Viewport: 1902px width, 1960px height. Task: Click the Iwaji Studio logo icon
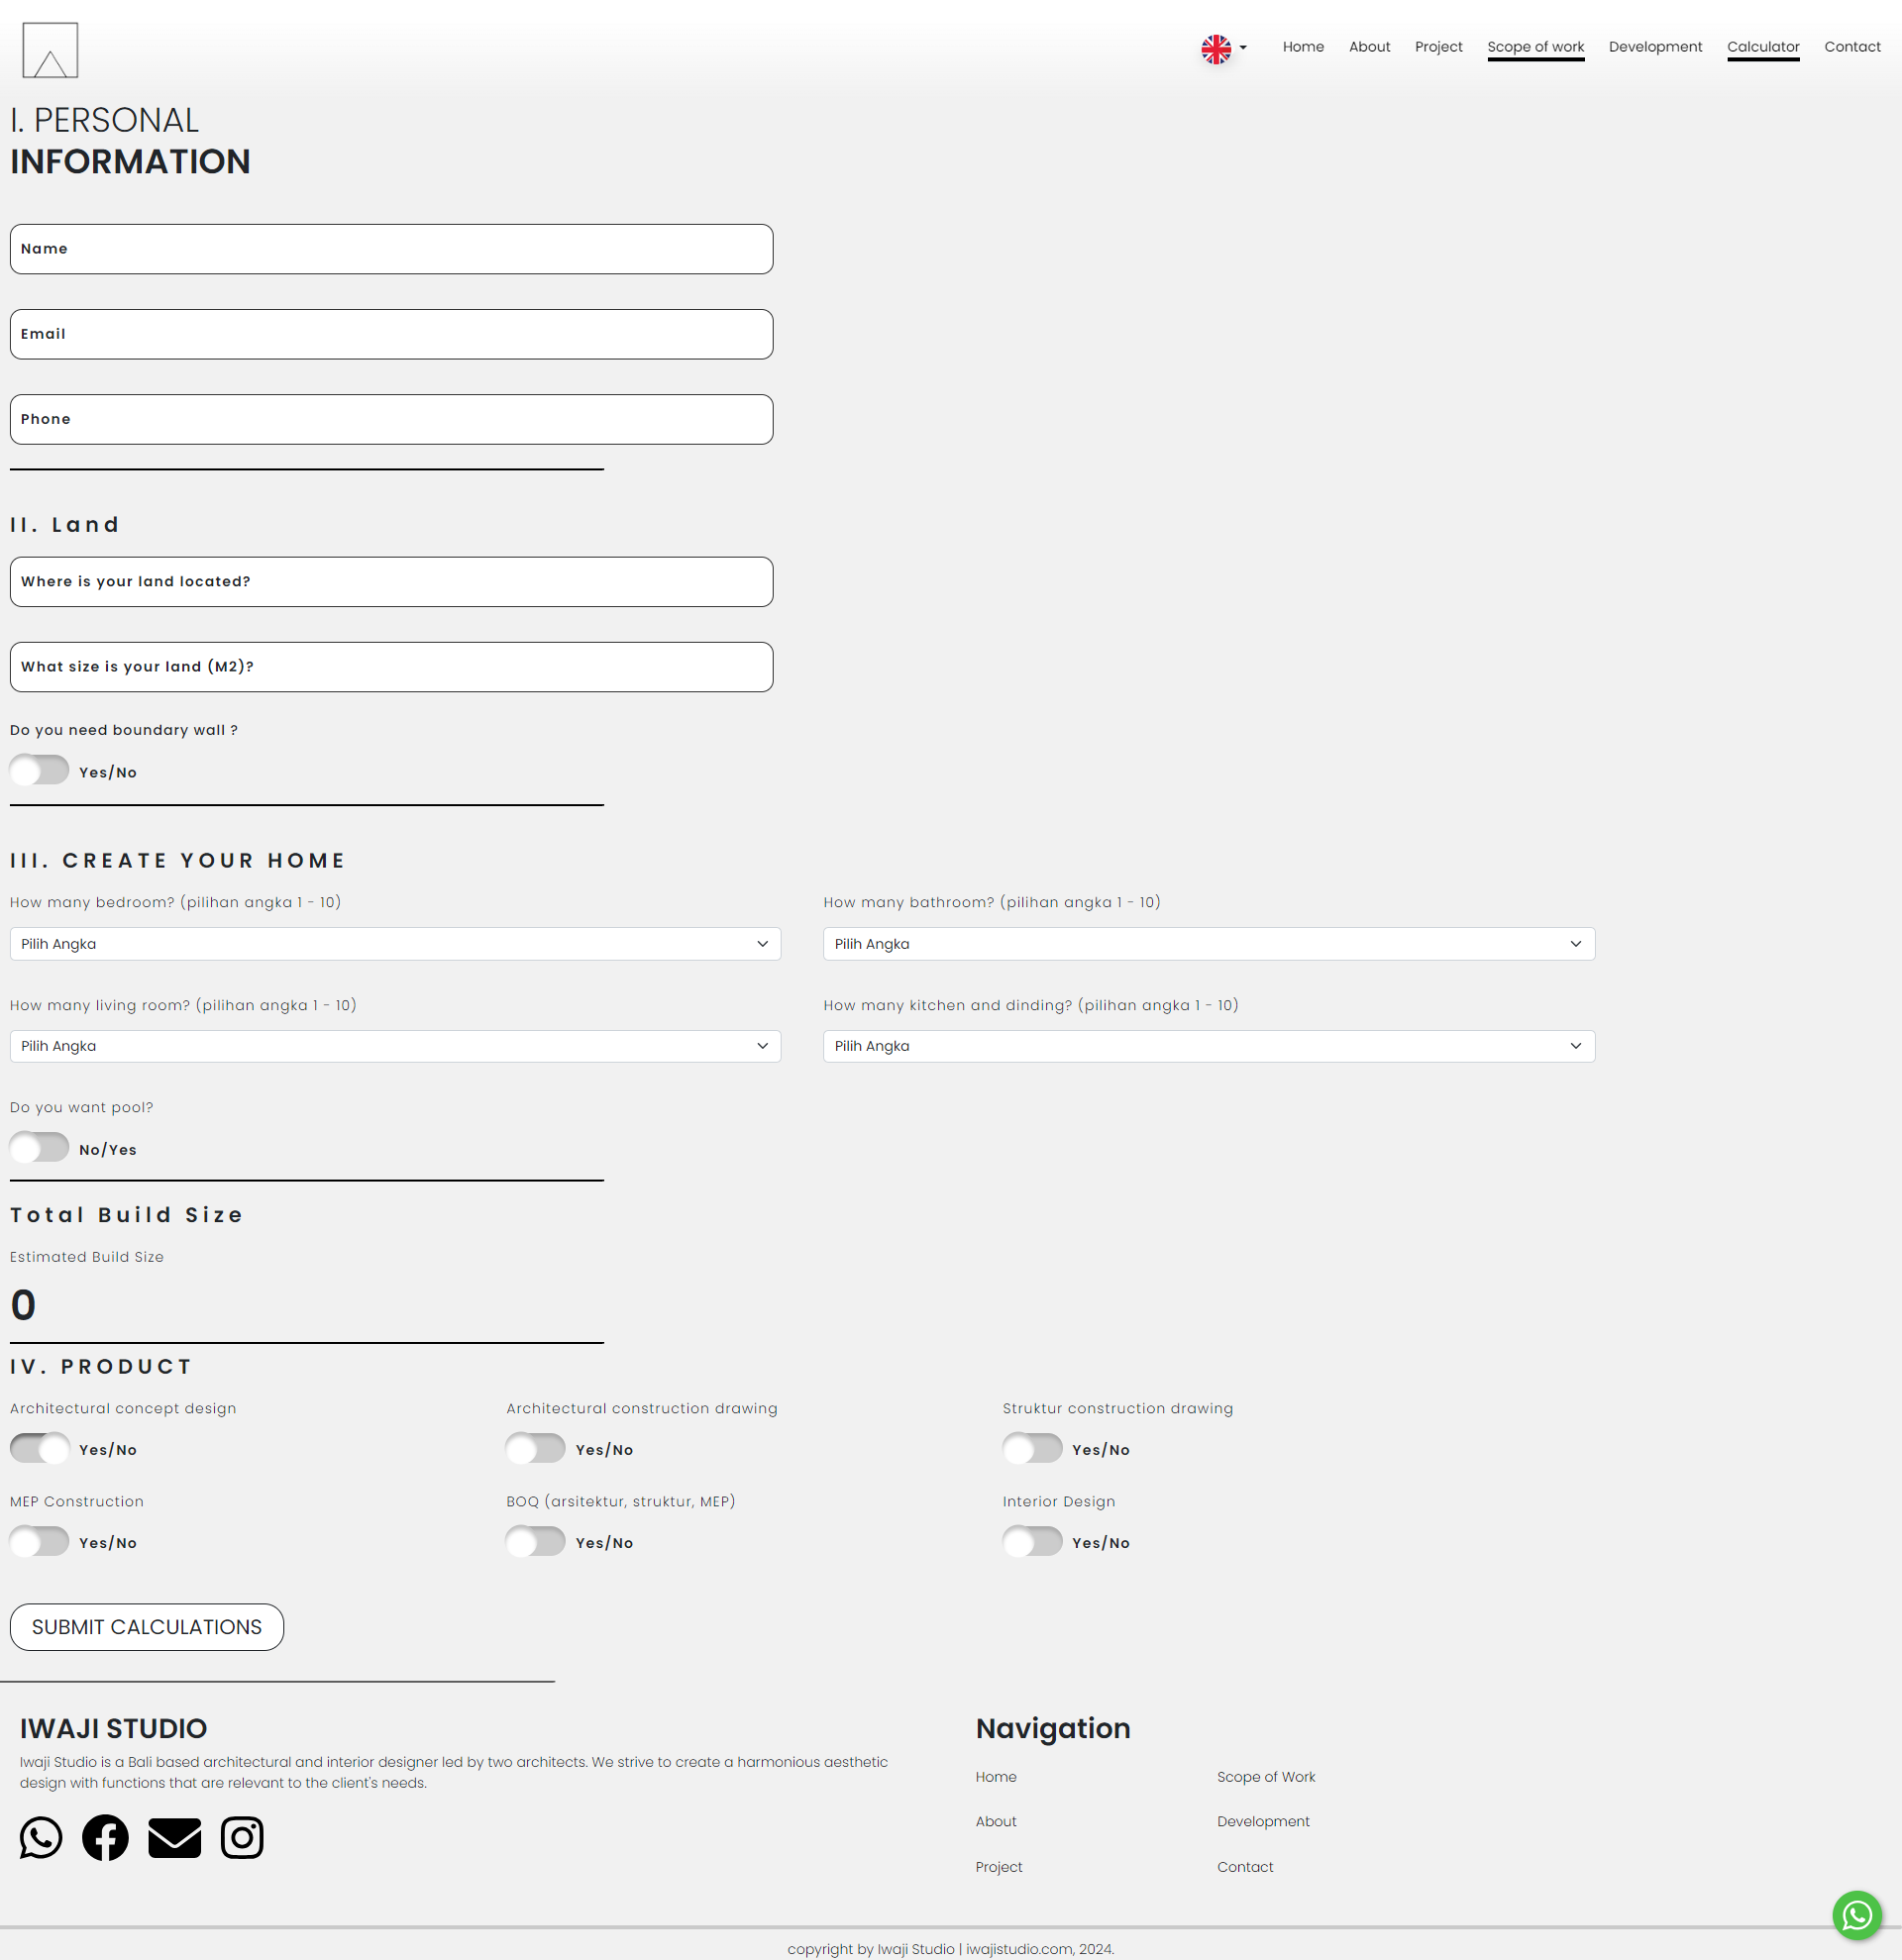(50, 50)
